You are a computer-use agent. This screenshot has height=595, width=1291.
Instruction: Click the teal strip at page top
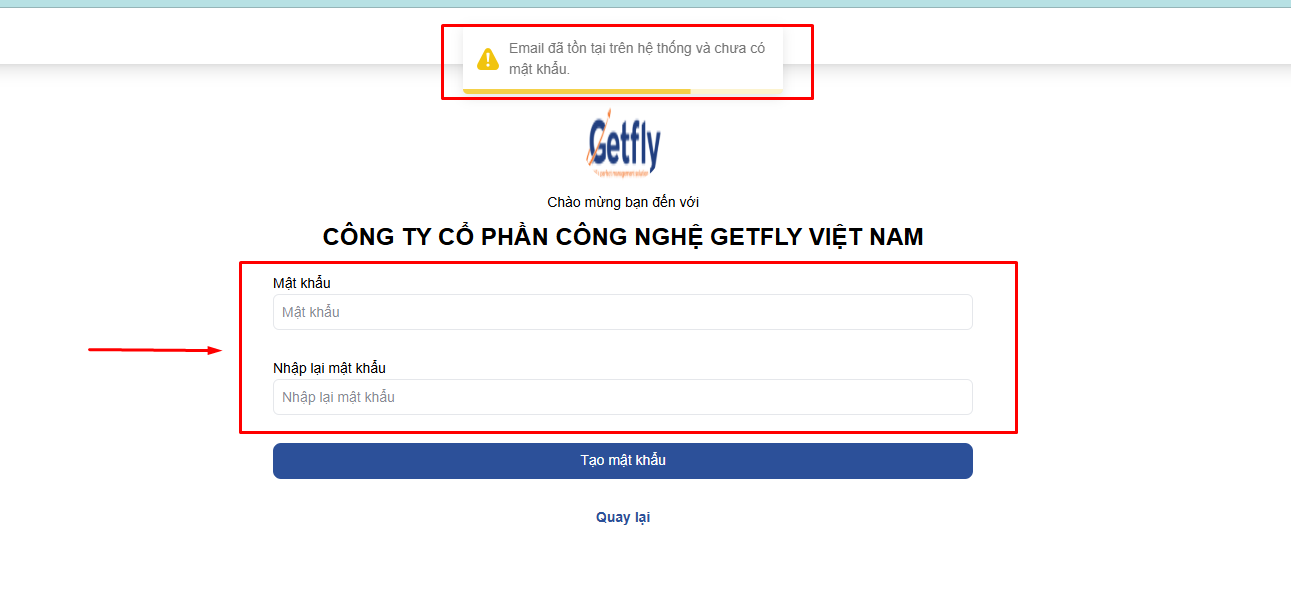(645, 3)
